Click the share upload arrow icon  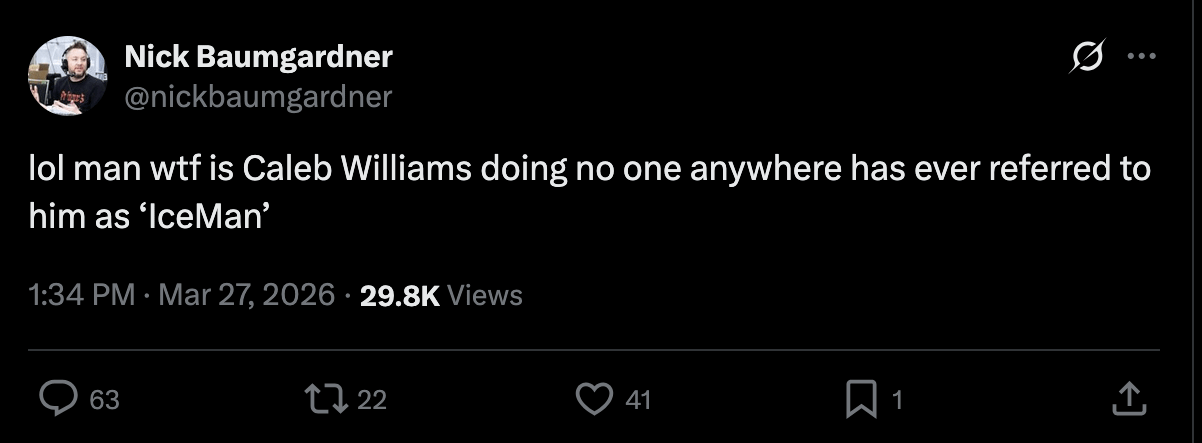1127,400
